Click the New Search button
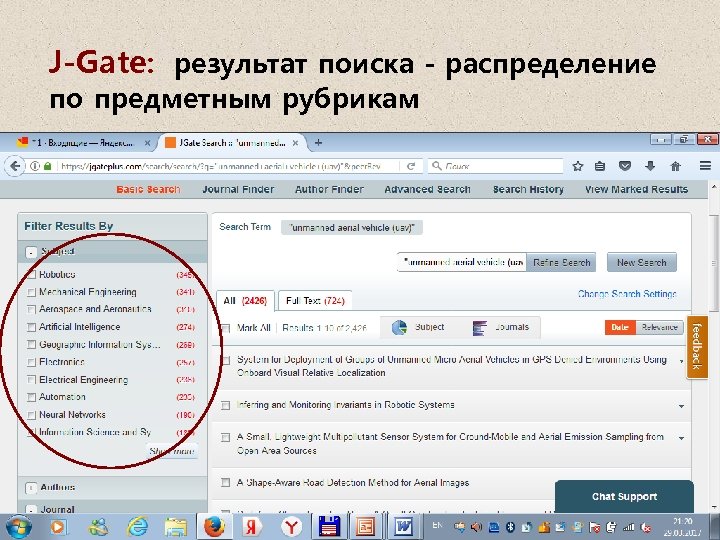The image size is (720, 540). click(641, 263)
